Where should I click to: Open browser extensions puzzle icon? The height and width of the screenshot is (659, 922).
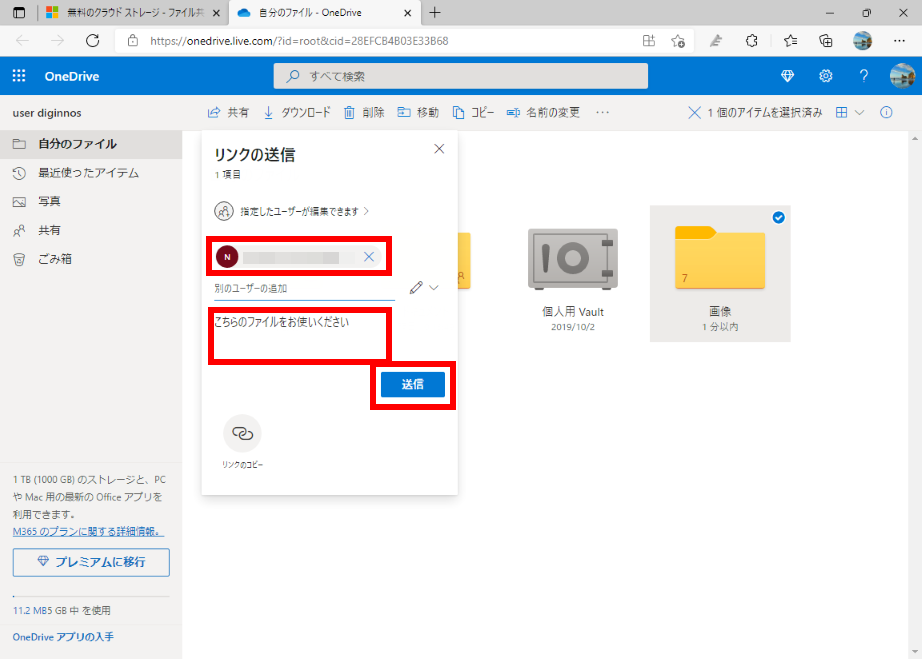[751, 41]
